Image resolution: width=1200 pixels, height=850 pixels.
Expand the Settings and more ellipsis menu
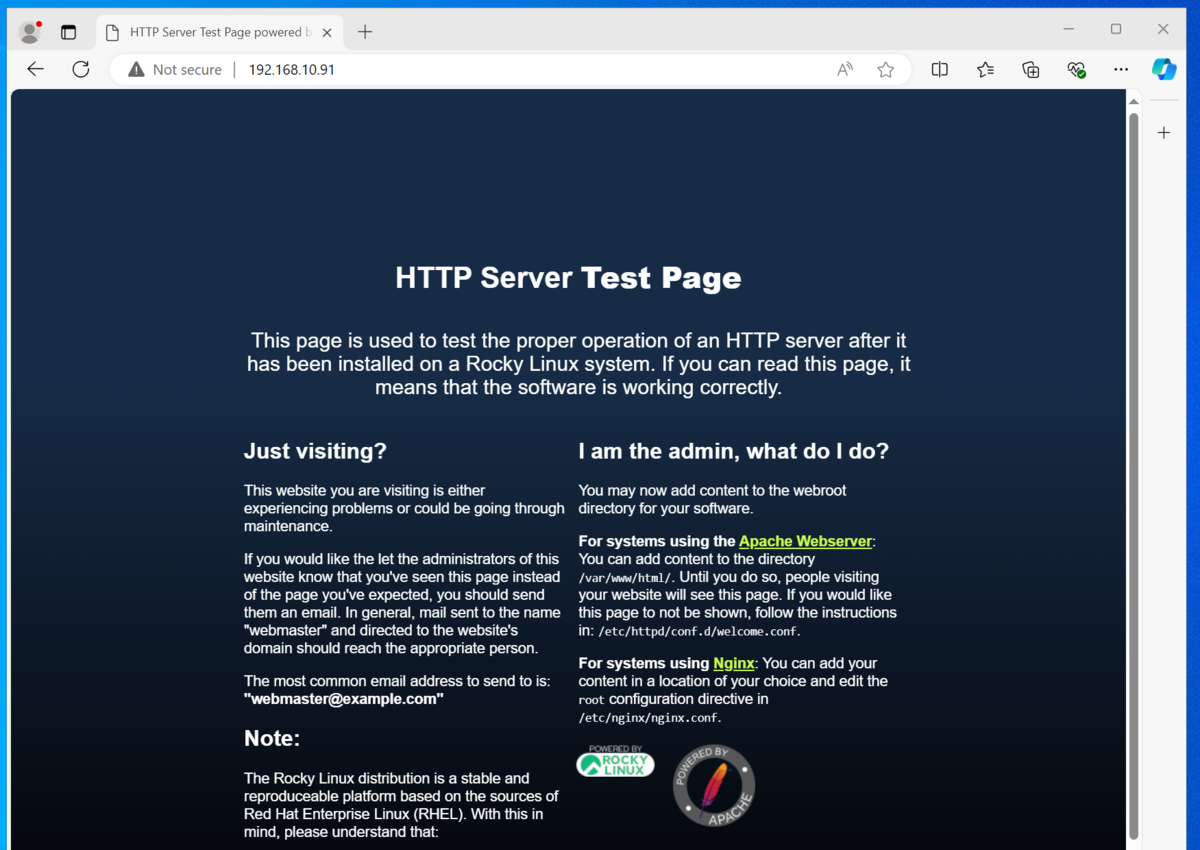tap(1121, 69)
